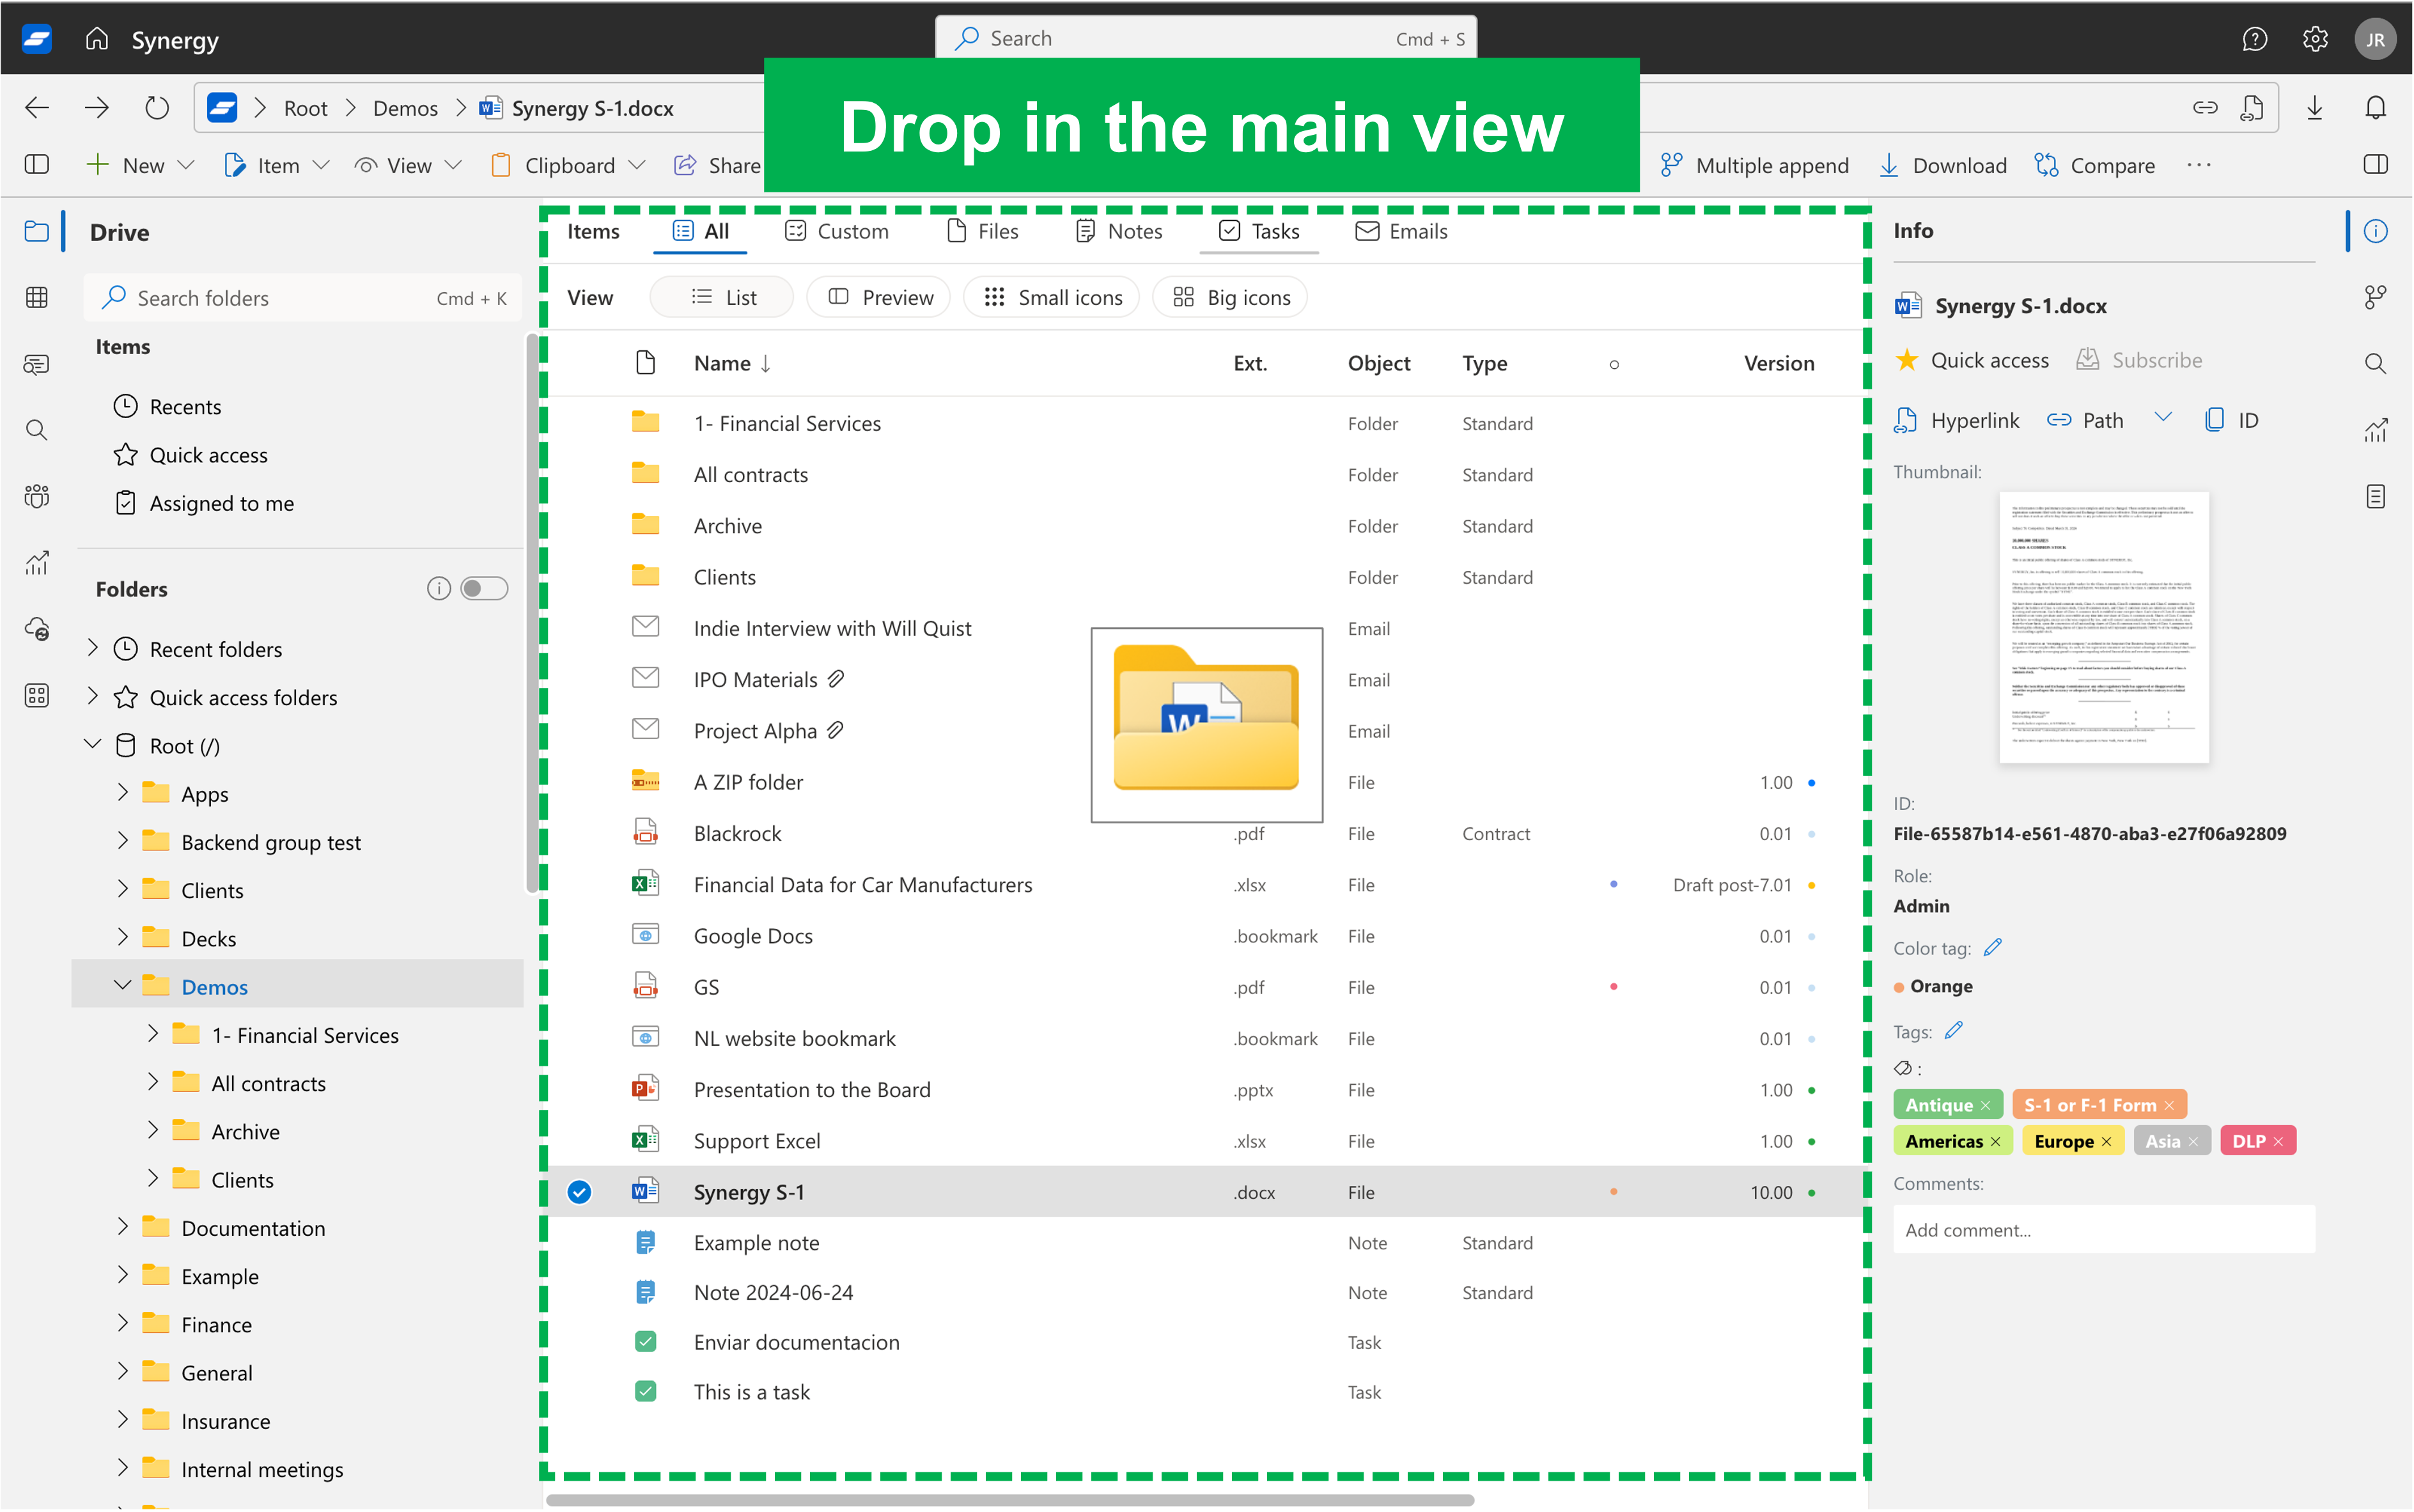This screenshot has height=1512, width=2414.
Task: Click the Hyperlink button in Info
Action: point(1957,421)
